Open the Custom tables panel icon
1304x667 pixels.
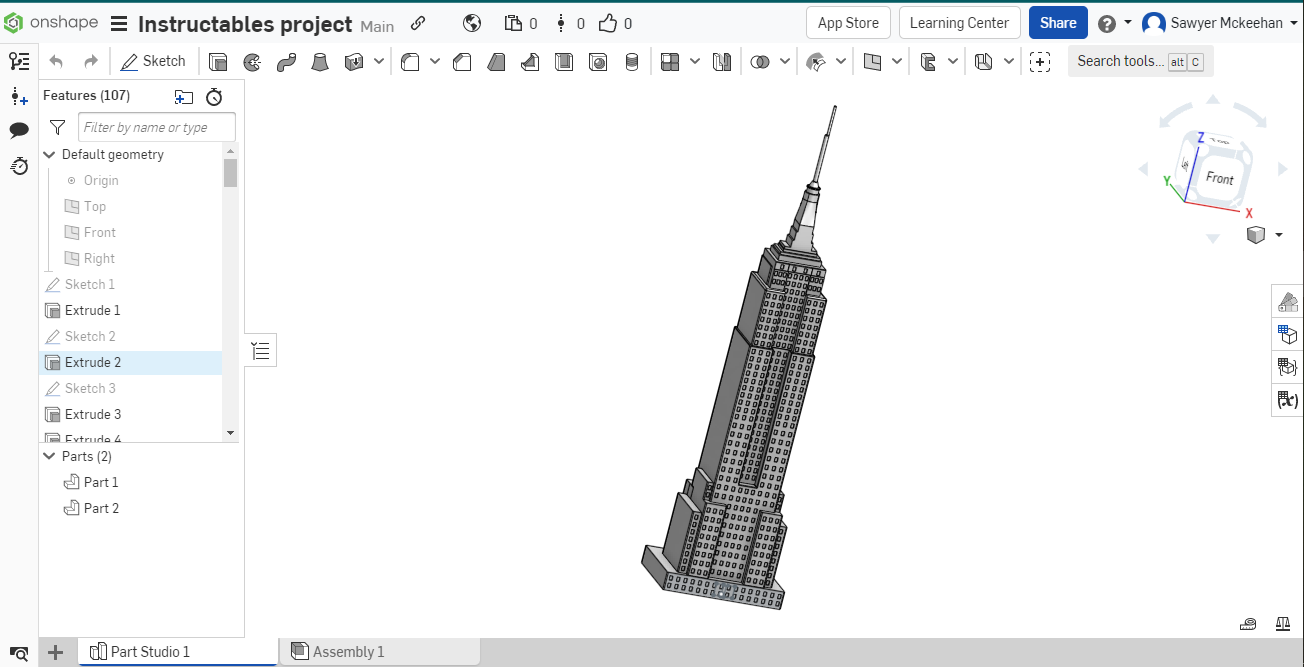1288,367
